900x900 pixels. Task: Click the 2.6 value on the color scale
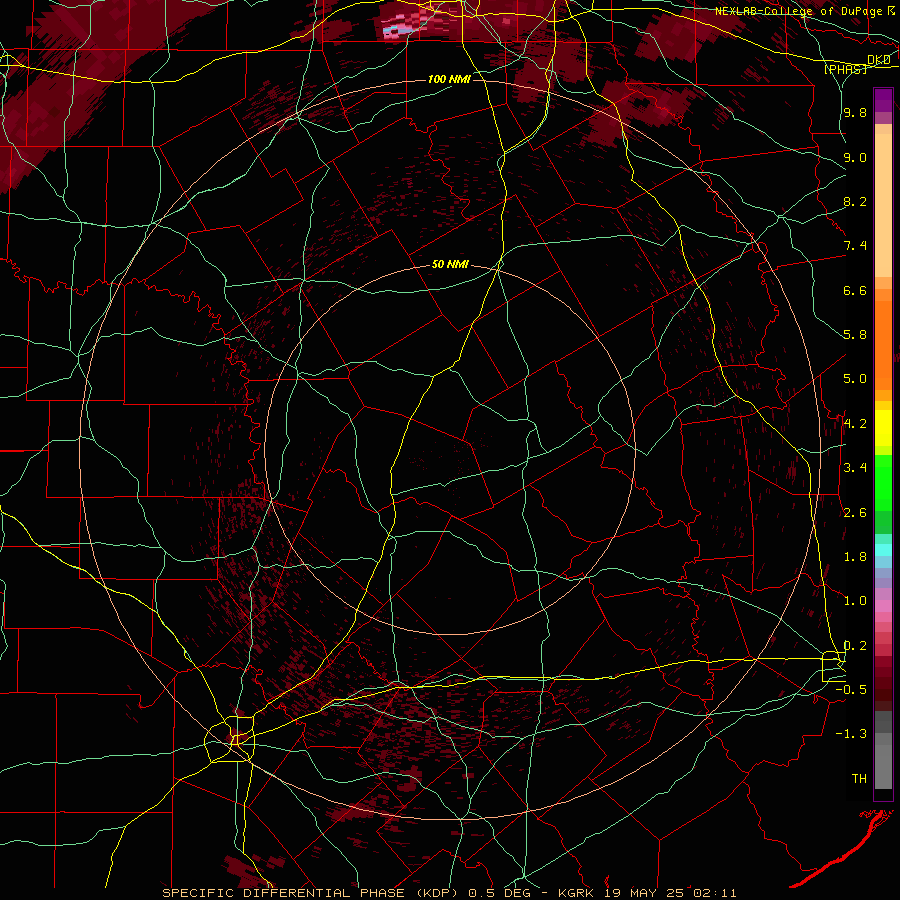(855, 513)
